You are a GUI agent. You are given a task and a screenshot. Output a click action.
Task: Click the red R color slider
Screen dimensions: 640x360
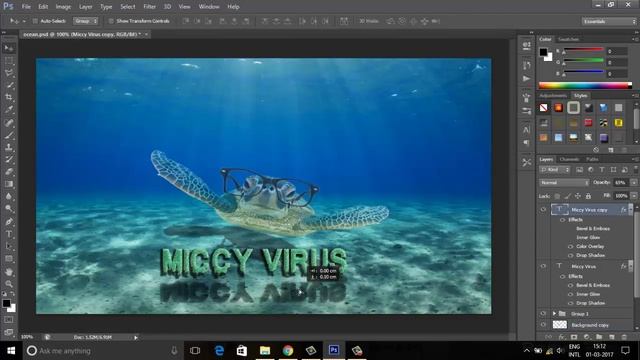click(x=584, y=50)
